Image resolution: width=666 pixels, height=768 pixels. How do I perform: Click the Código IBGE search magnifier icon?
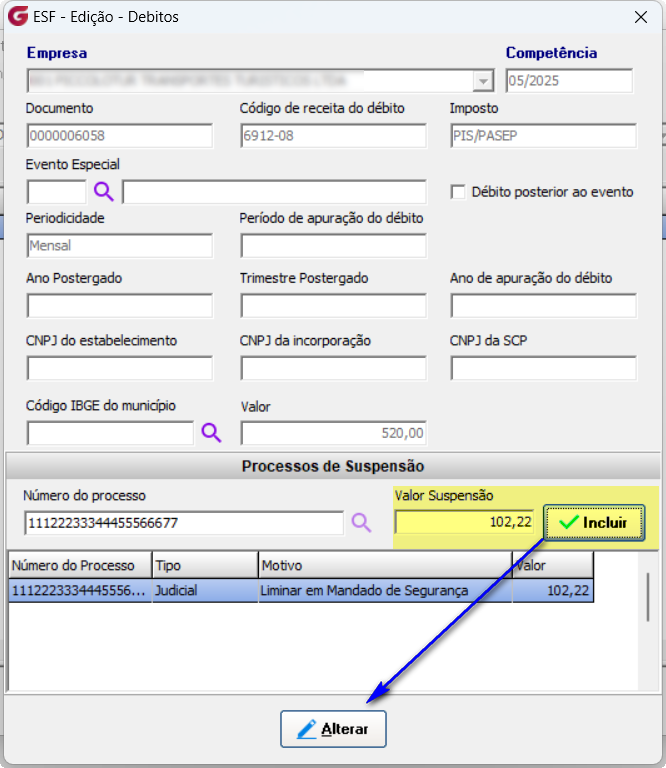[212, 432]
